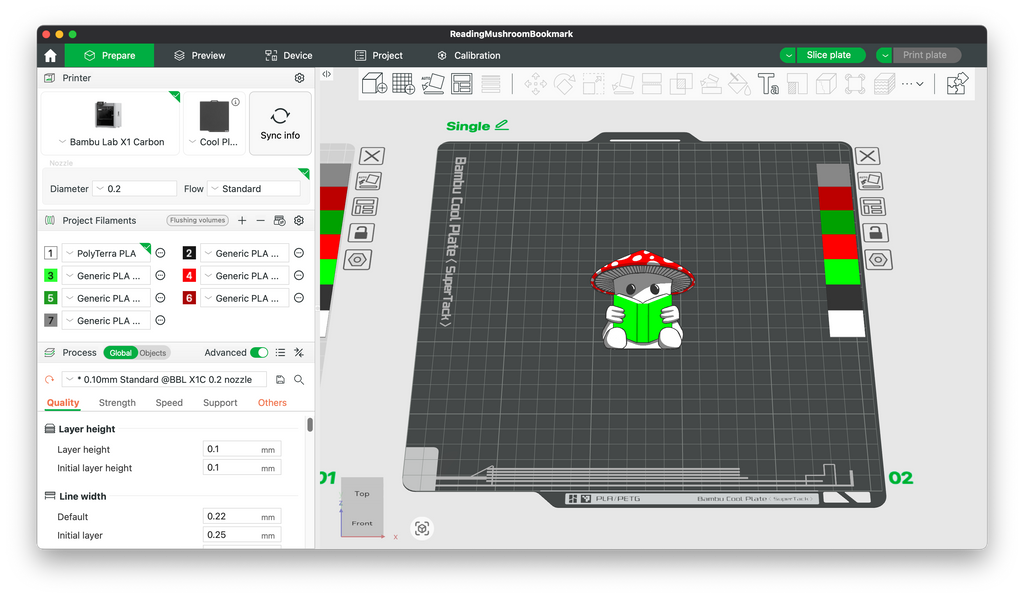Select the Others settings tab
Viewport: 1024px width, 598px height.
272,403
